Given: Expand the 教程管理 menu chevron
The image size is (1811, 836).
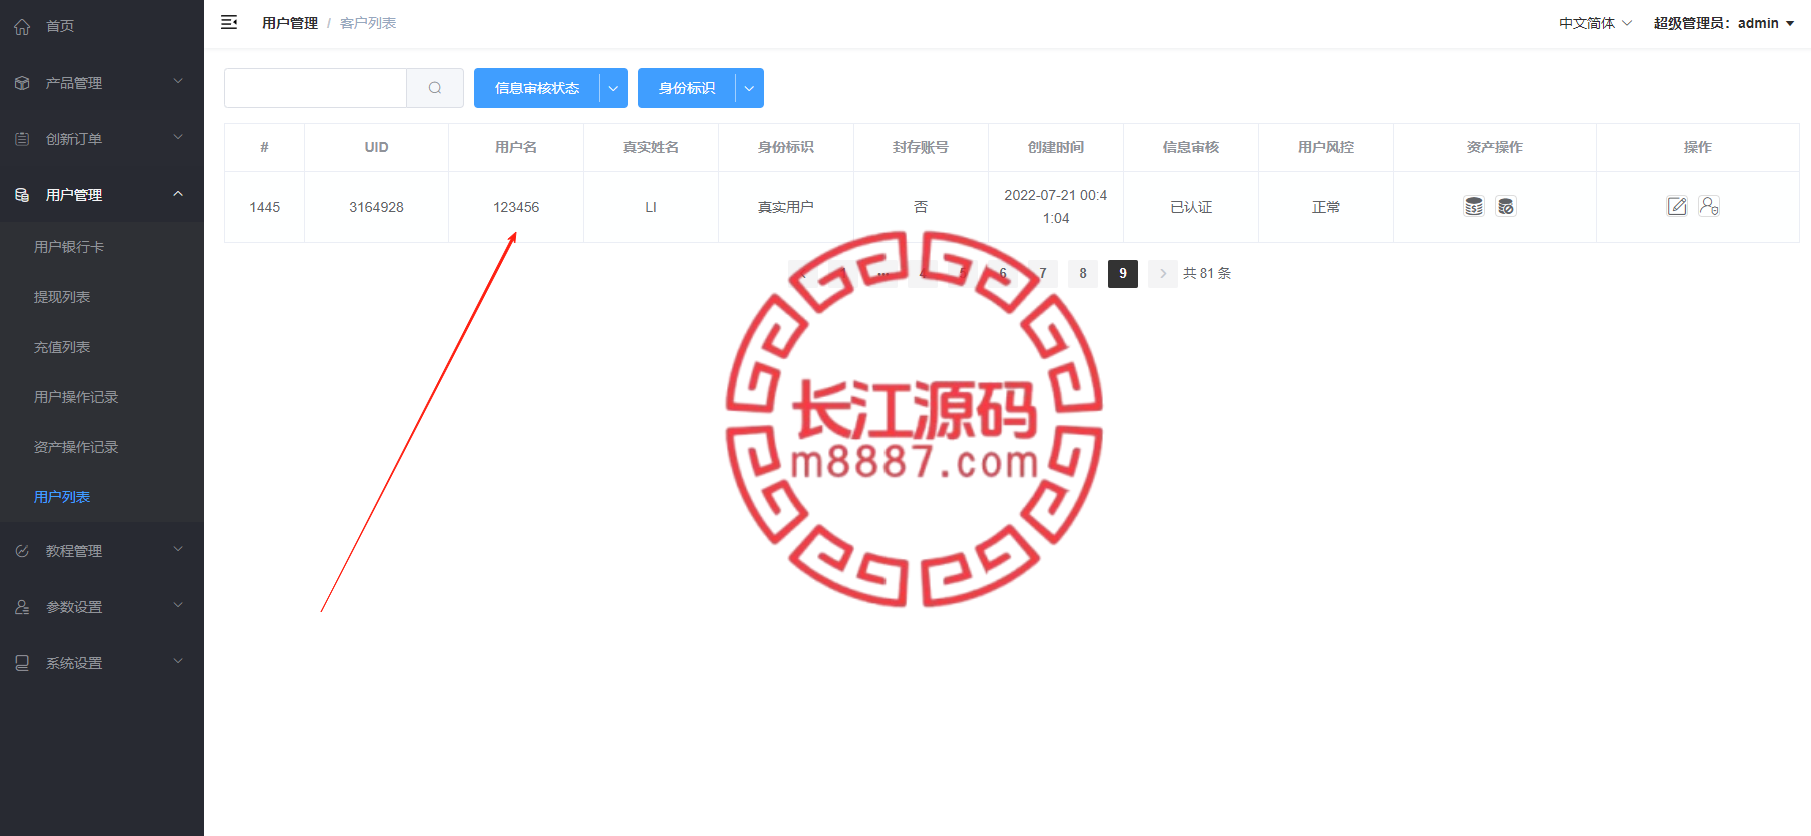Looking at the screenshot, I should [x=178, y=549].
